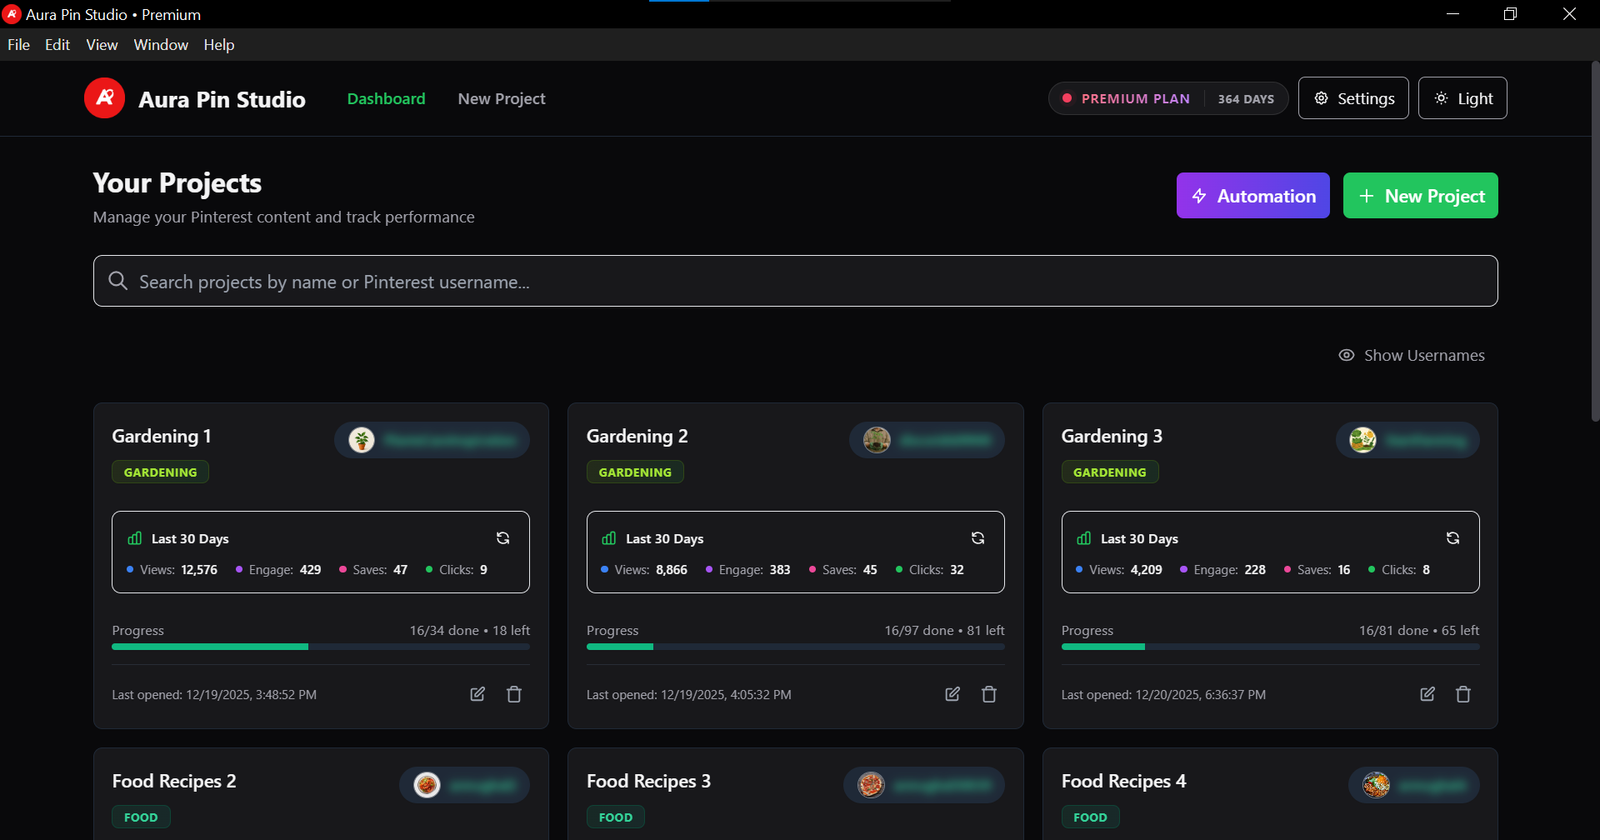The image size is (1600, 840).
Task: Delete the Gardening 2 project
Action: coord(989,694)
